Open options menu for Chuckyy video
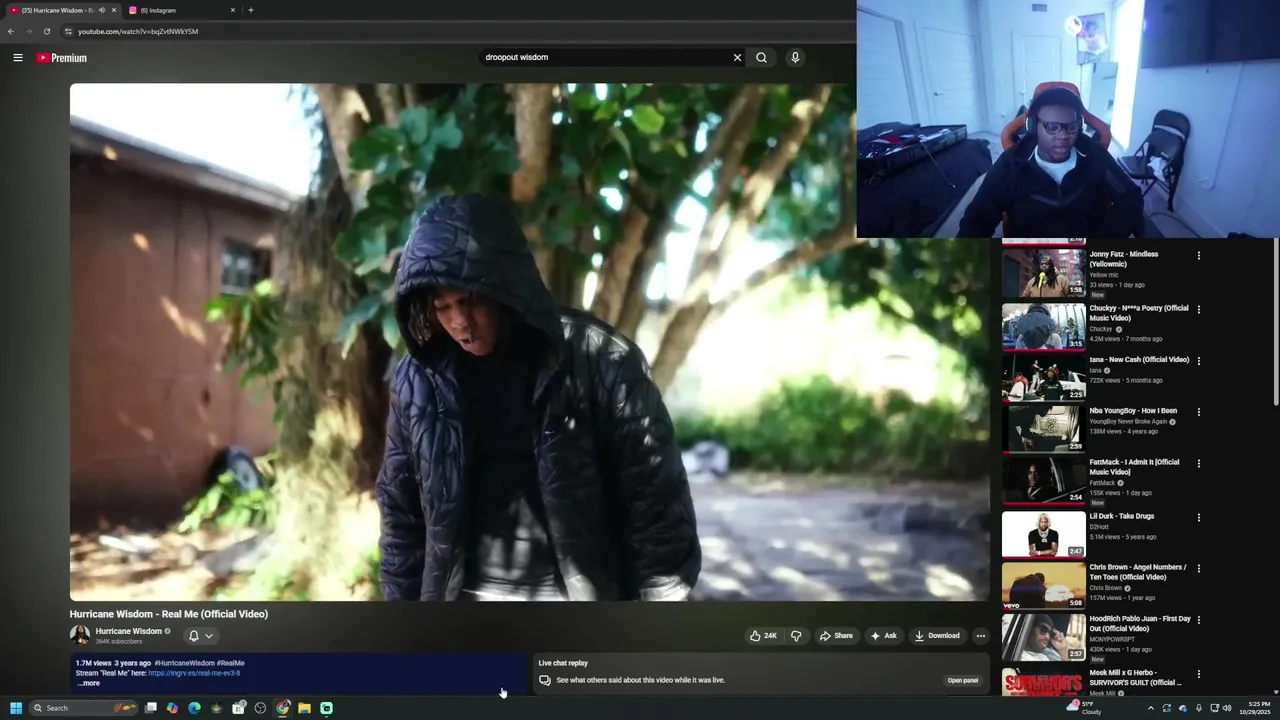The height and width of the screenshot is (720, 1280). coord(1199,310)
